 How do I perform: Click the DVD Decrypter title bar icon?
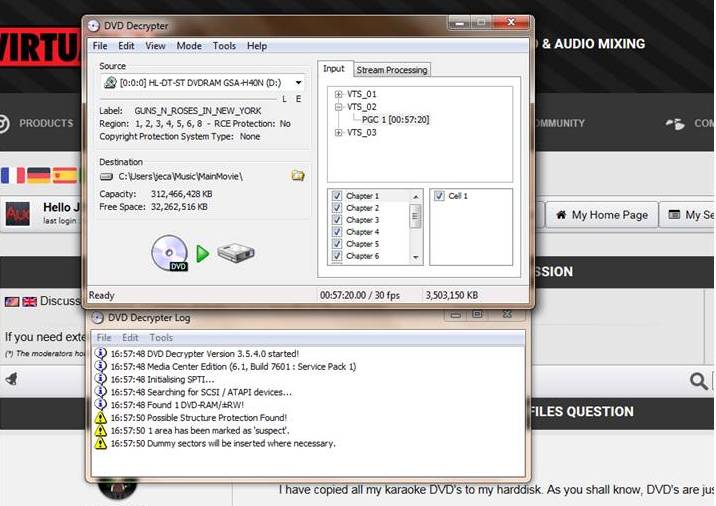click(x=94, y=26)
